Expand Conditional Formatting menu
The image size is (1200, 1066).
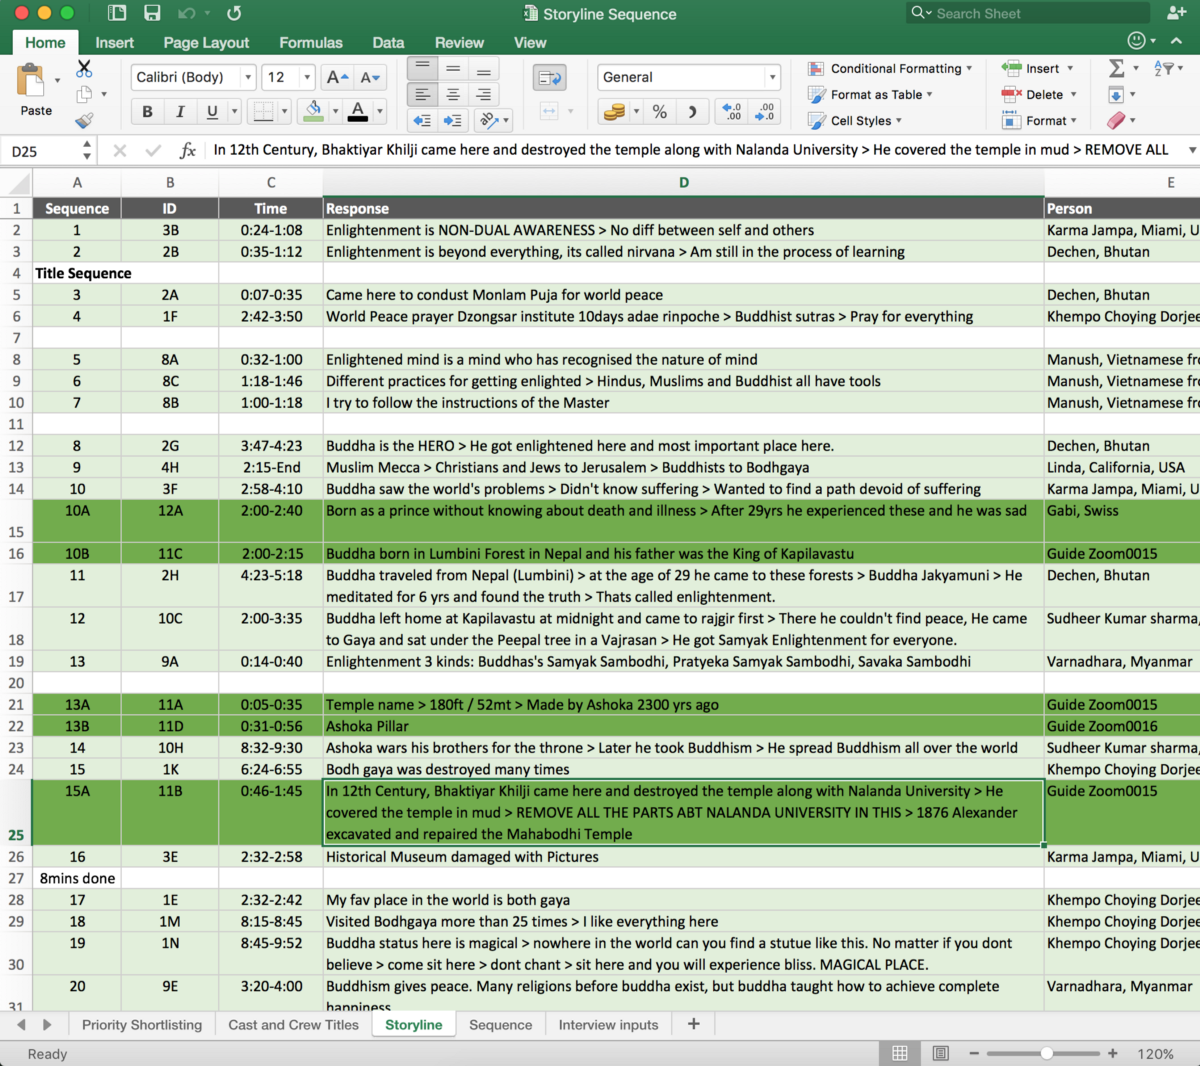tap(890, 68)
